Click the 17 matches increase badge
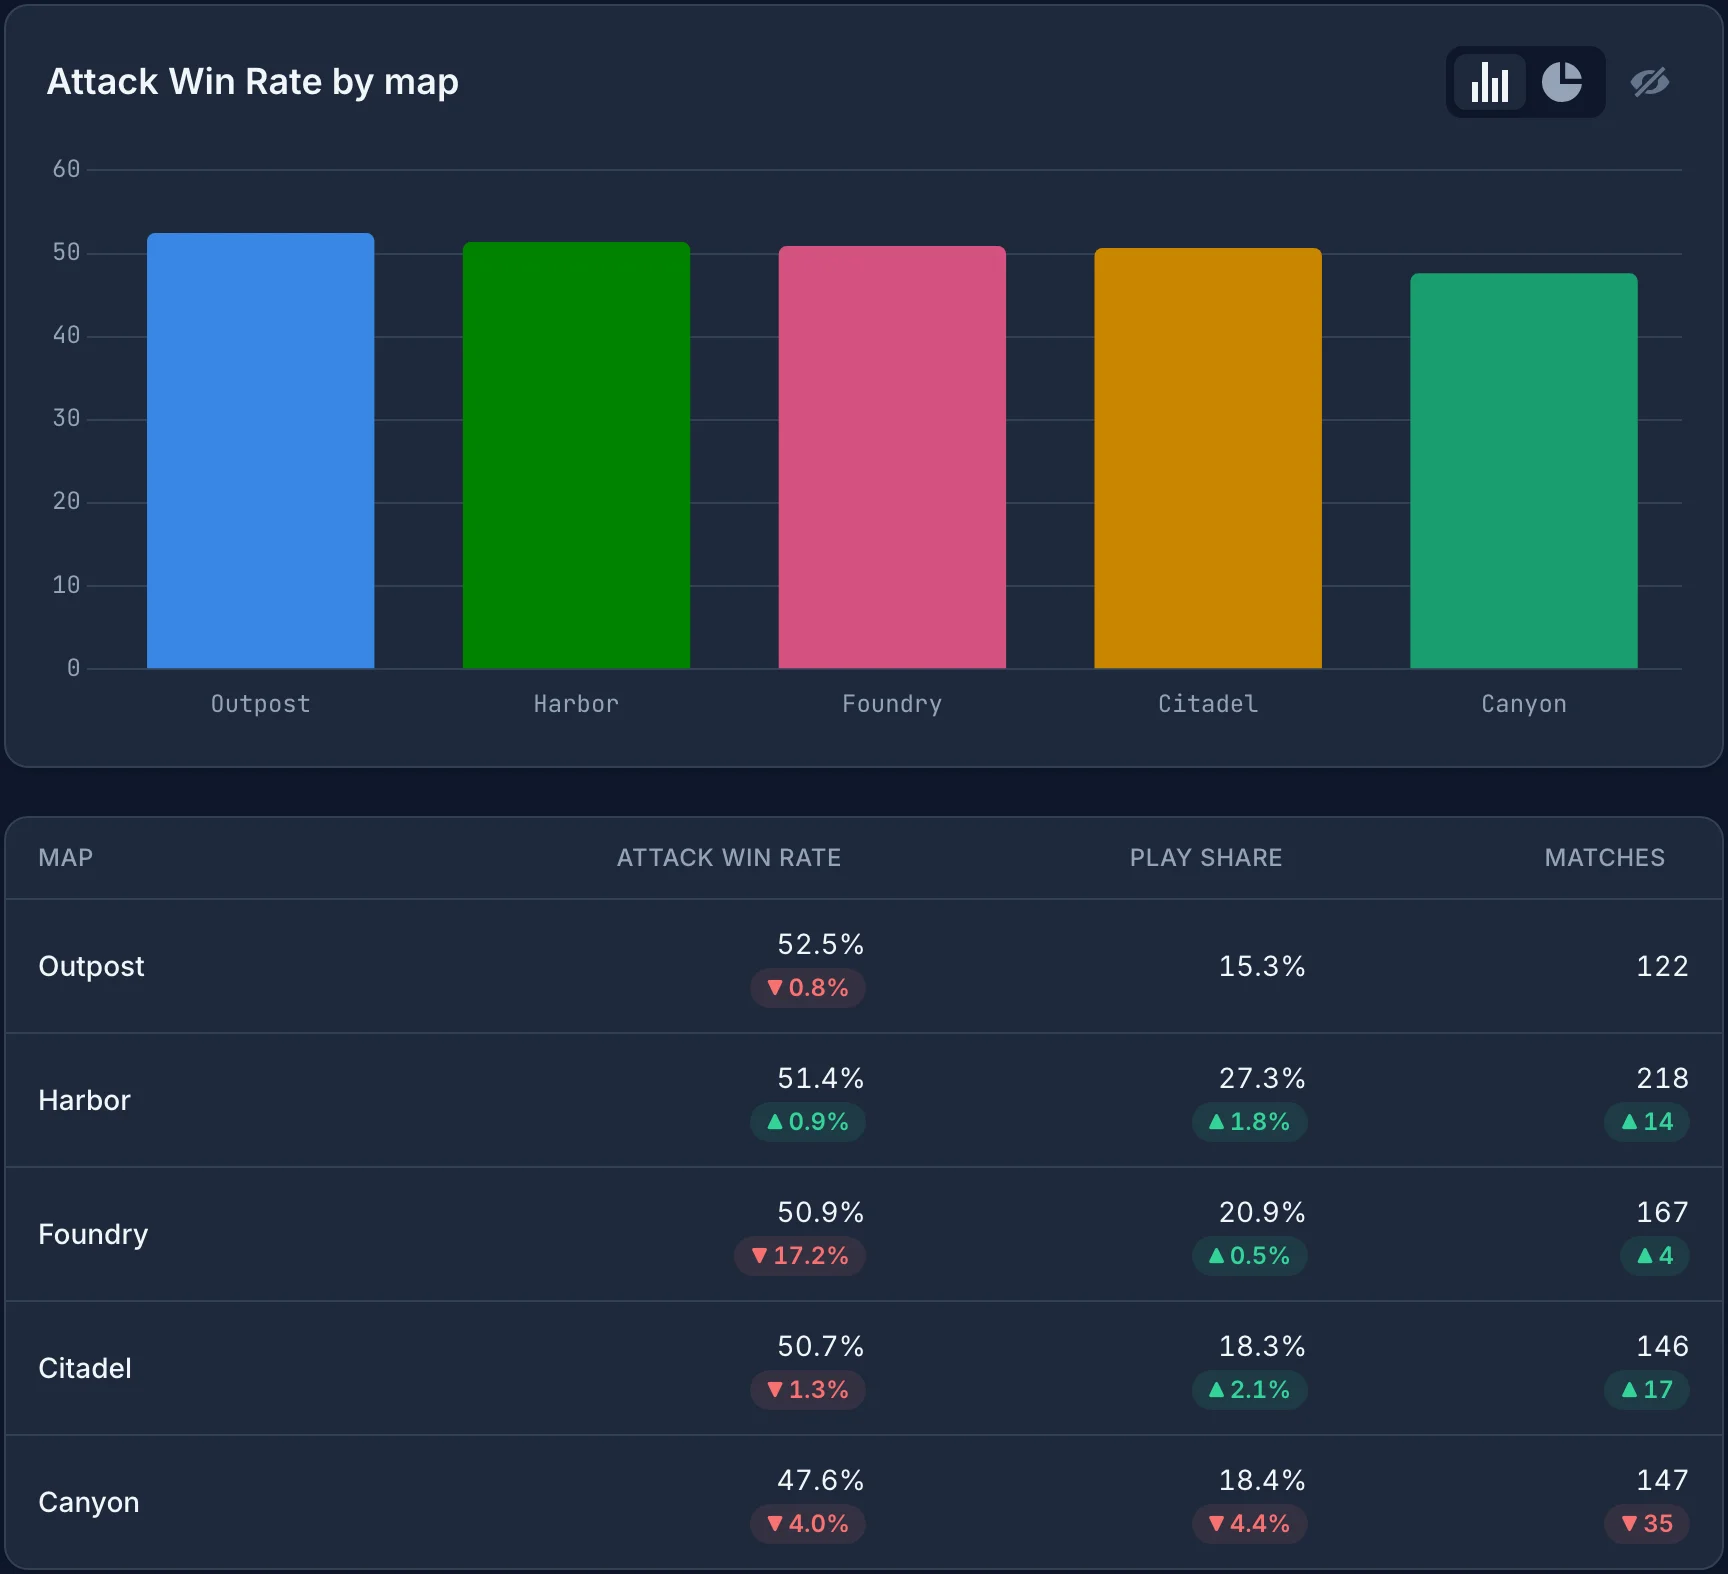Image resolution: width=1728 pixels, height=1574 pixels. click(1647, 1390)
